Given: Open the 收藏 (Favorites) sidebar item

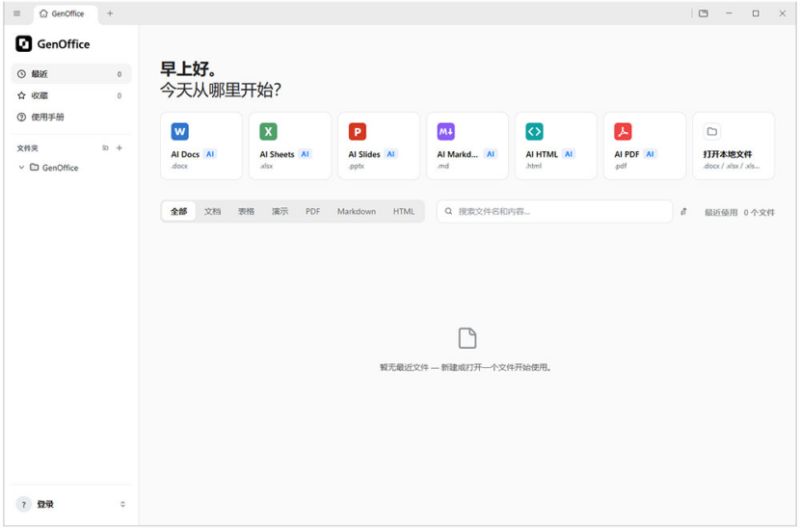Looking at the screenshot, I should (x=71, y=95).
